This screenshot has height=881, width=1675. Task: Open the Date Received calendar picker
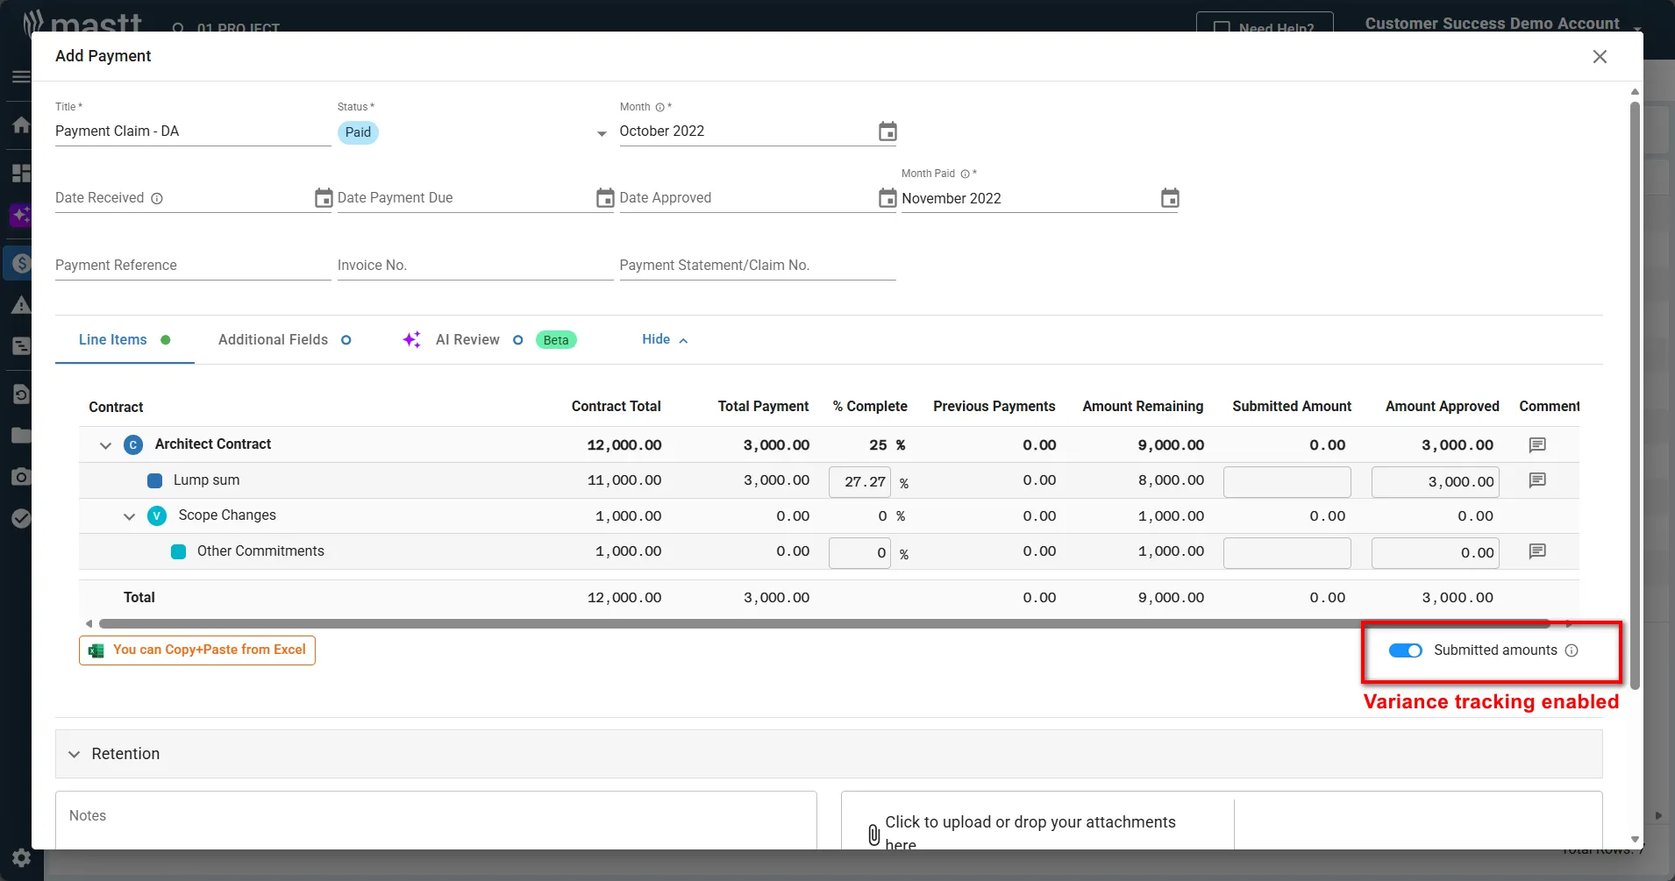coord(323,198)
